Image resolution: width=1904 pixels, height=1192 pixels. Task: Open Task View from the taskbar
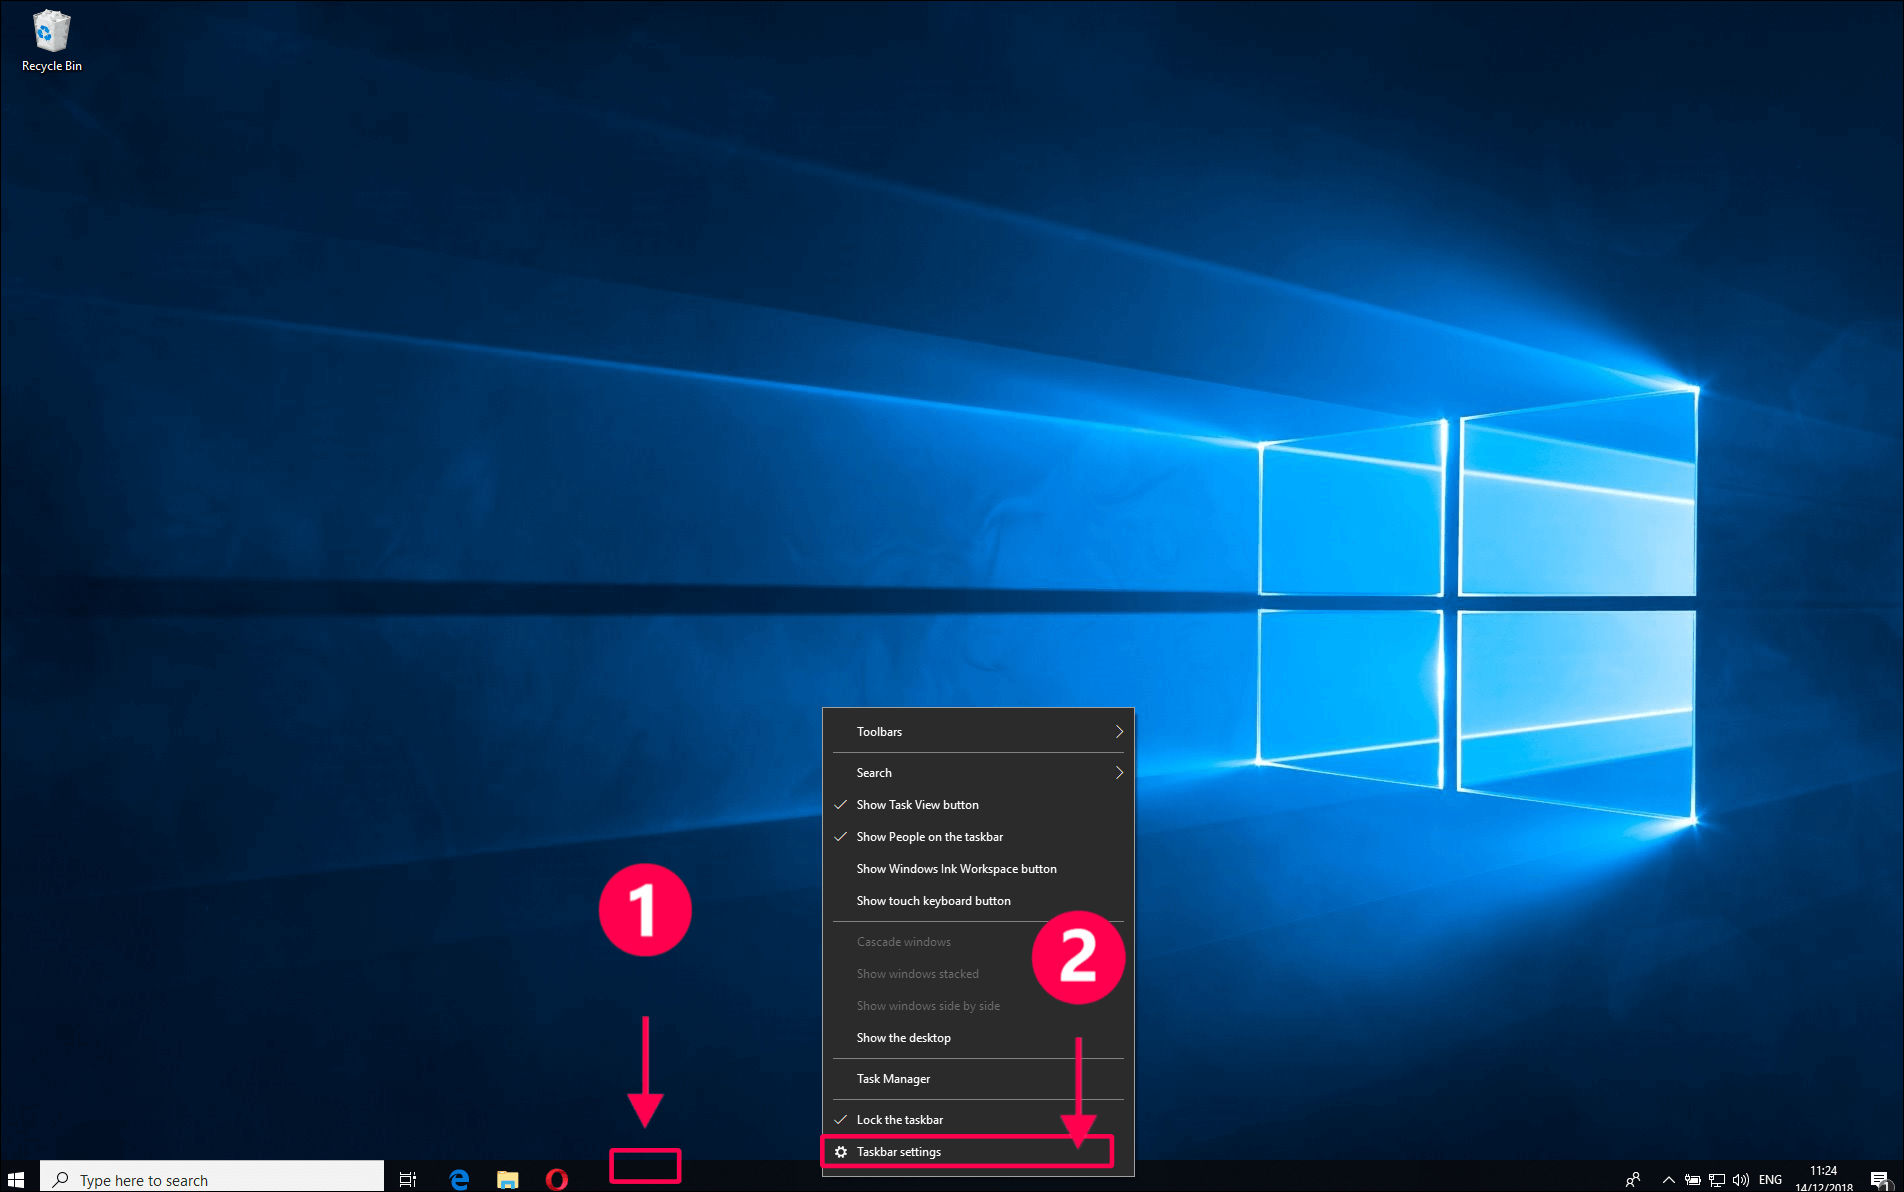pyautogui.click(x=407, y=1179)
